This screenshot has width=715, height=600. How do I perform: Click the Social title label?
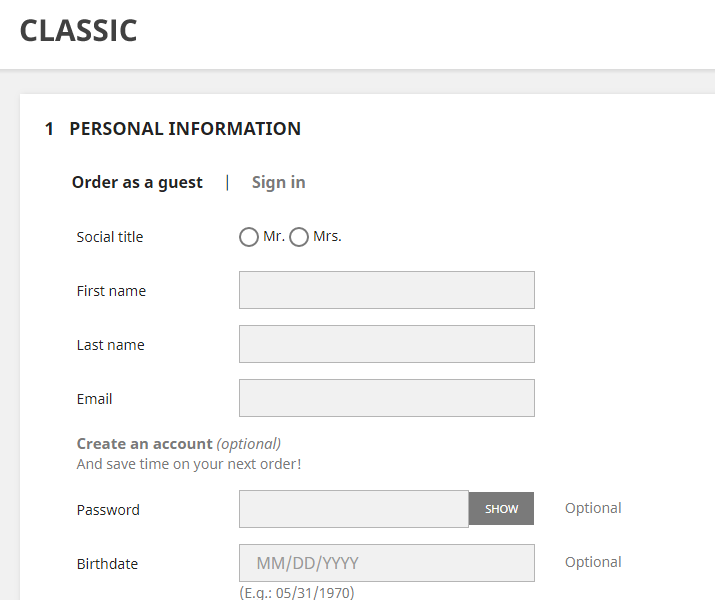pyautogui.click(x=110, y=237)
